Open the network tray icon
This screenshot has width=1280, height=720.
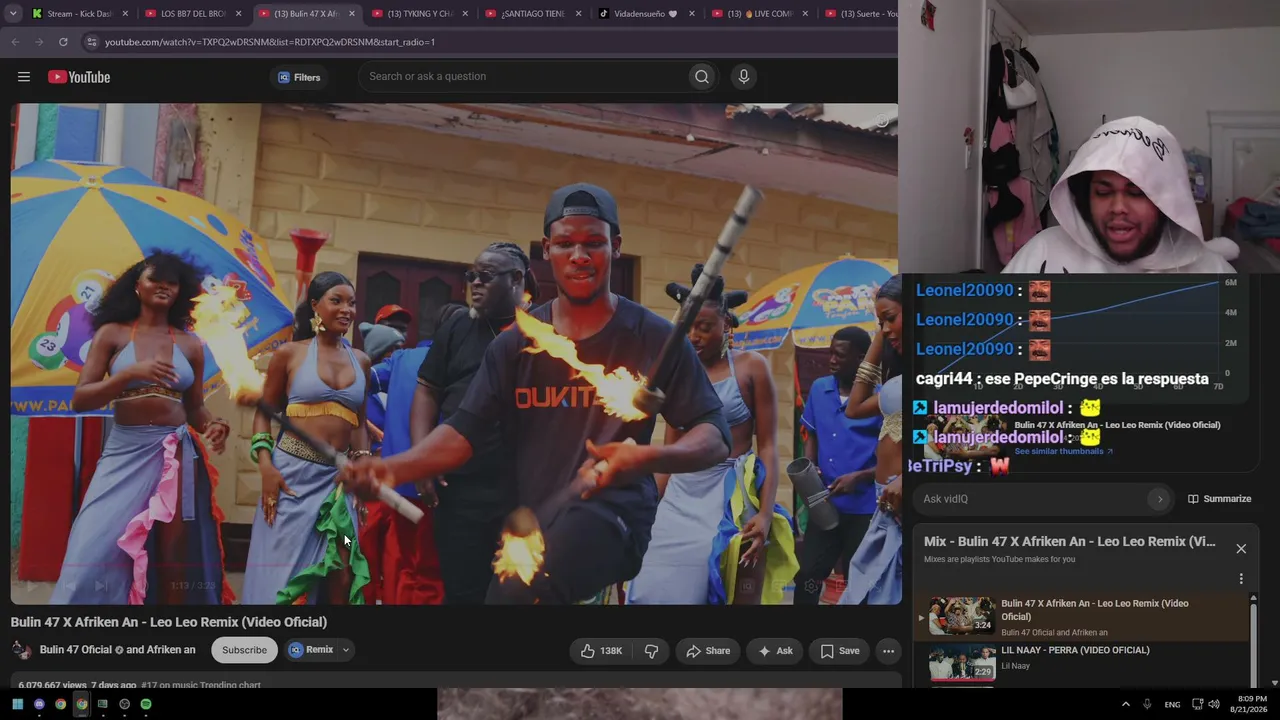tap(1198, 704)
